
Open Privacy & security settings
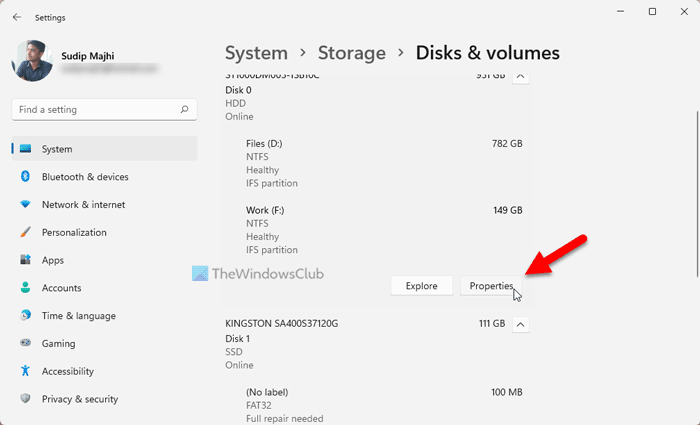tap(80, 399)
